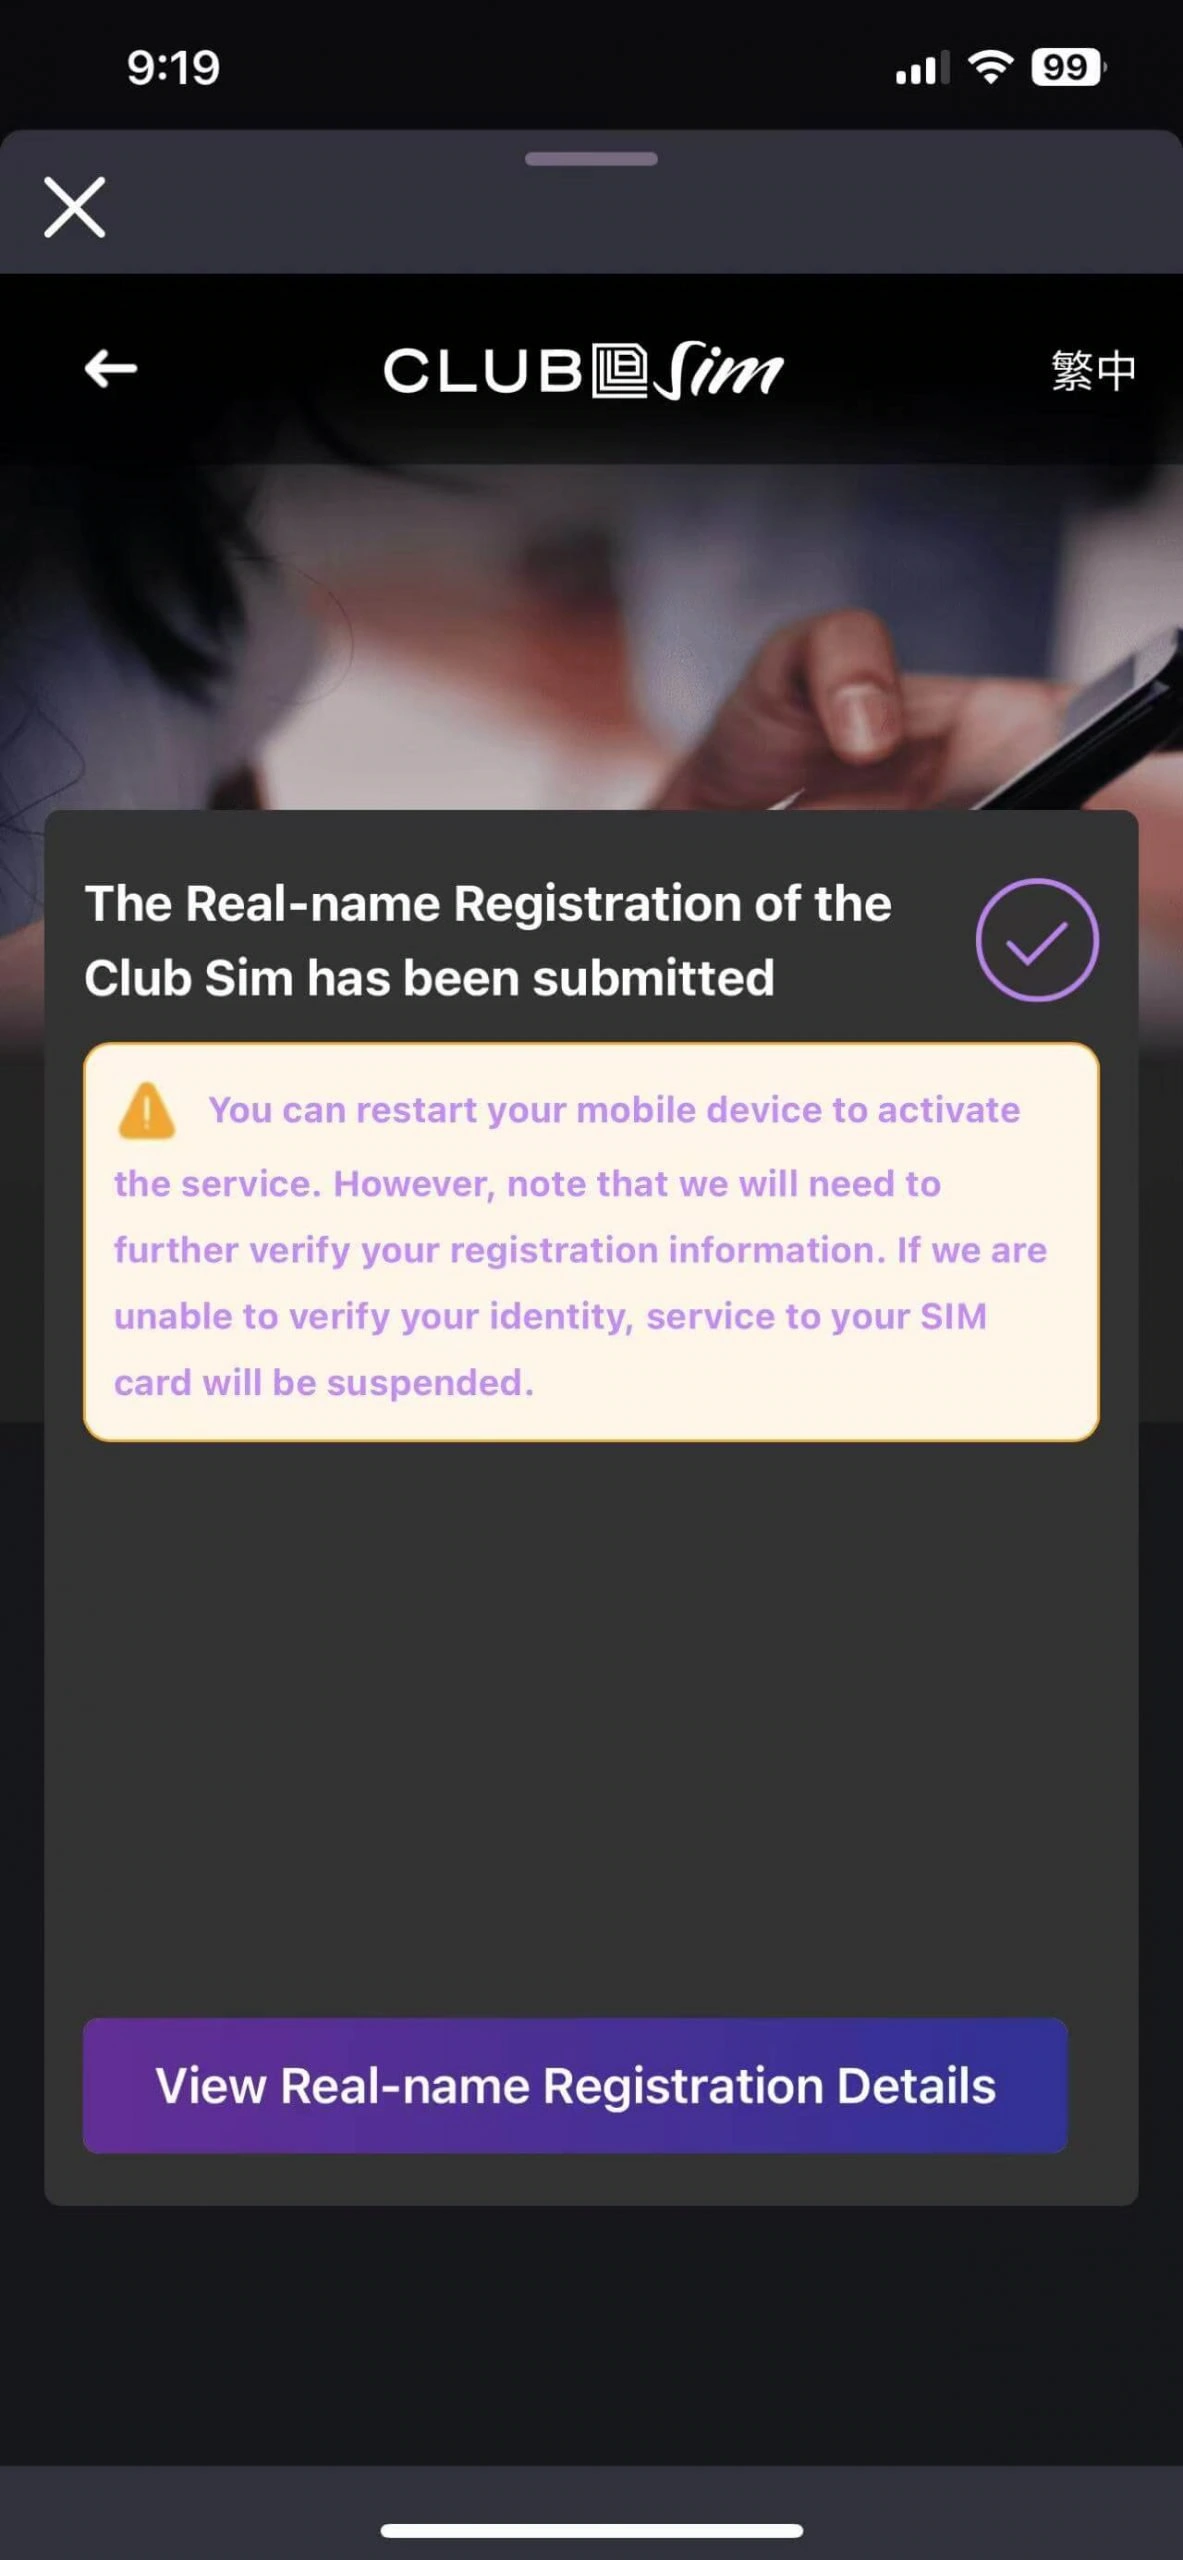The width and height of the screenshot is (1183, 2560).
Task: Tap the sheet grabber handle at top
Action: tap(591, 158)
